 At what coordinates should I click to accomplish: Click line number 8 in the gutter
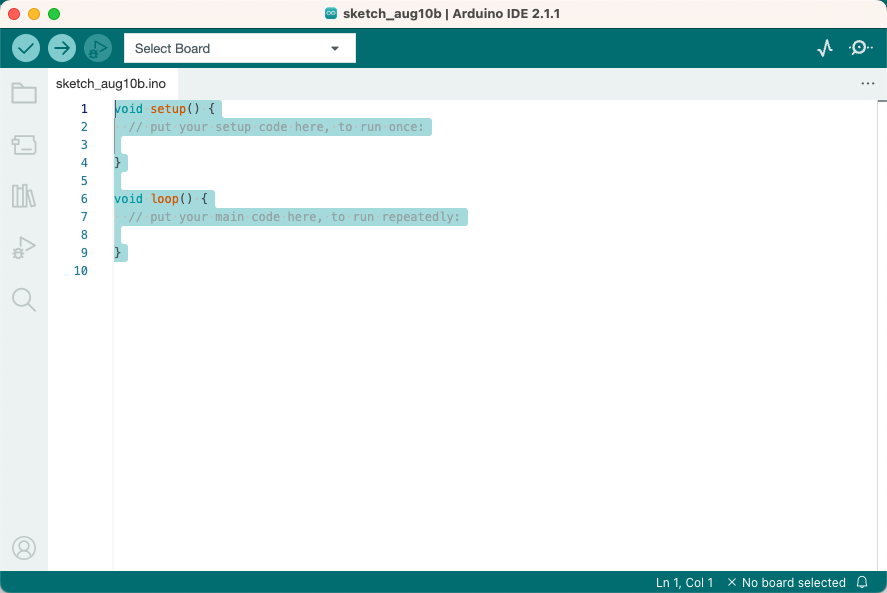84,234
